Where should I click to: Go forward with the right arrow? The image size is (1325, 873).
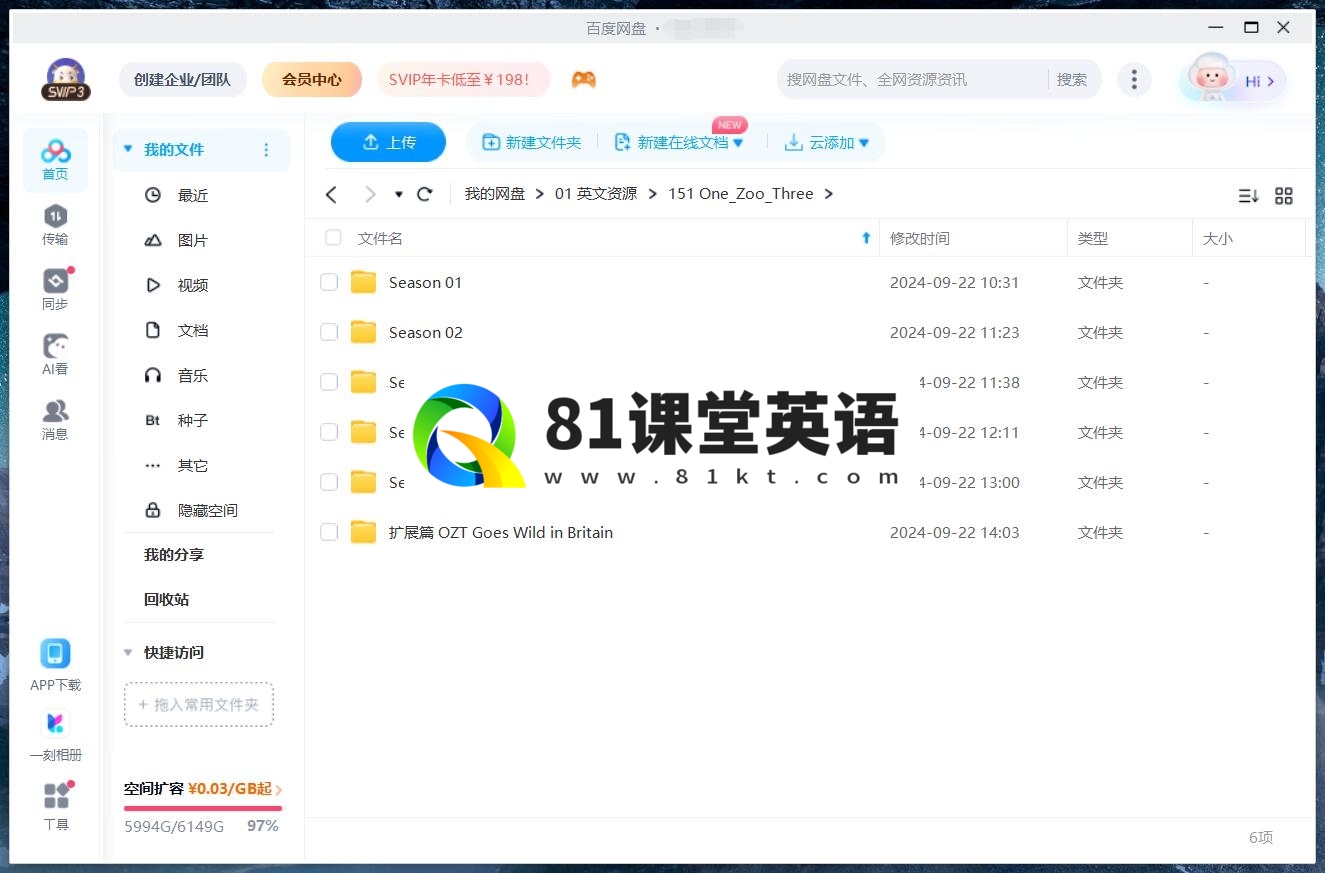pyautogui.click(x=370, y=194)
